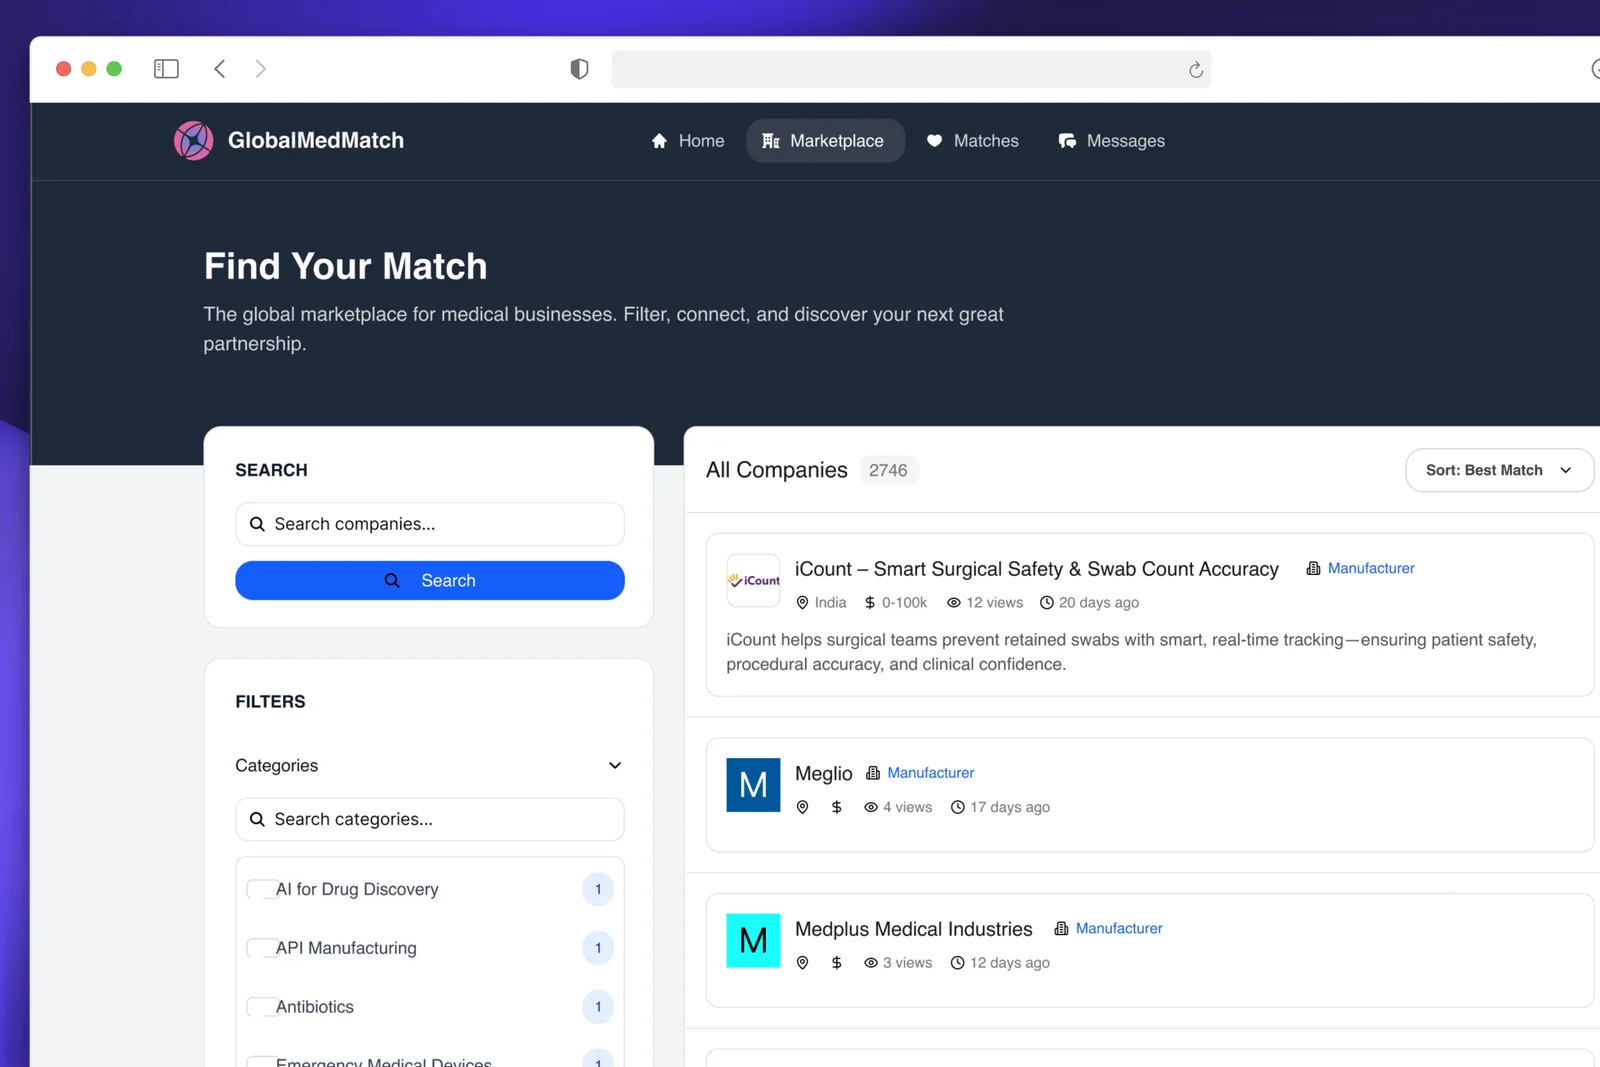
Task: Select the Antibiotics filter checkbox
Action: (x=262, y=1007)
